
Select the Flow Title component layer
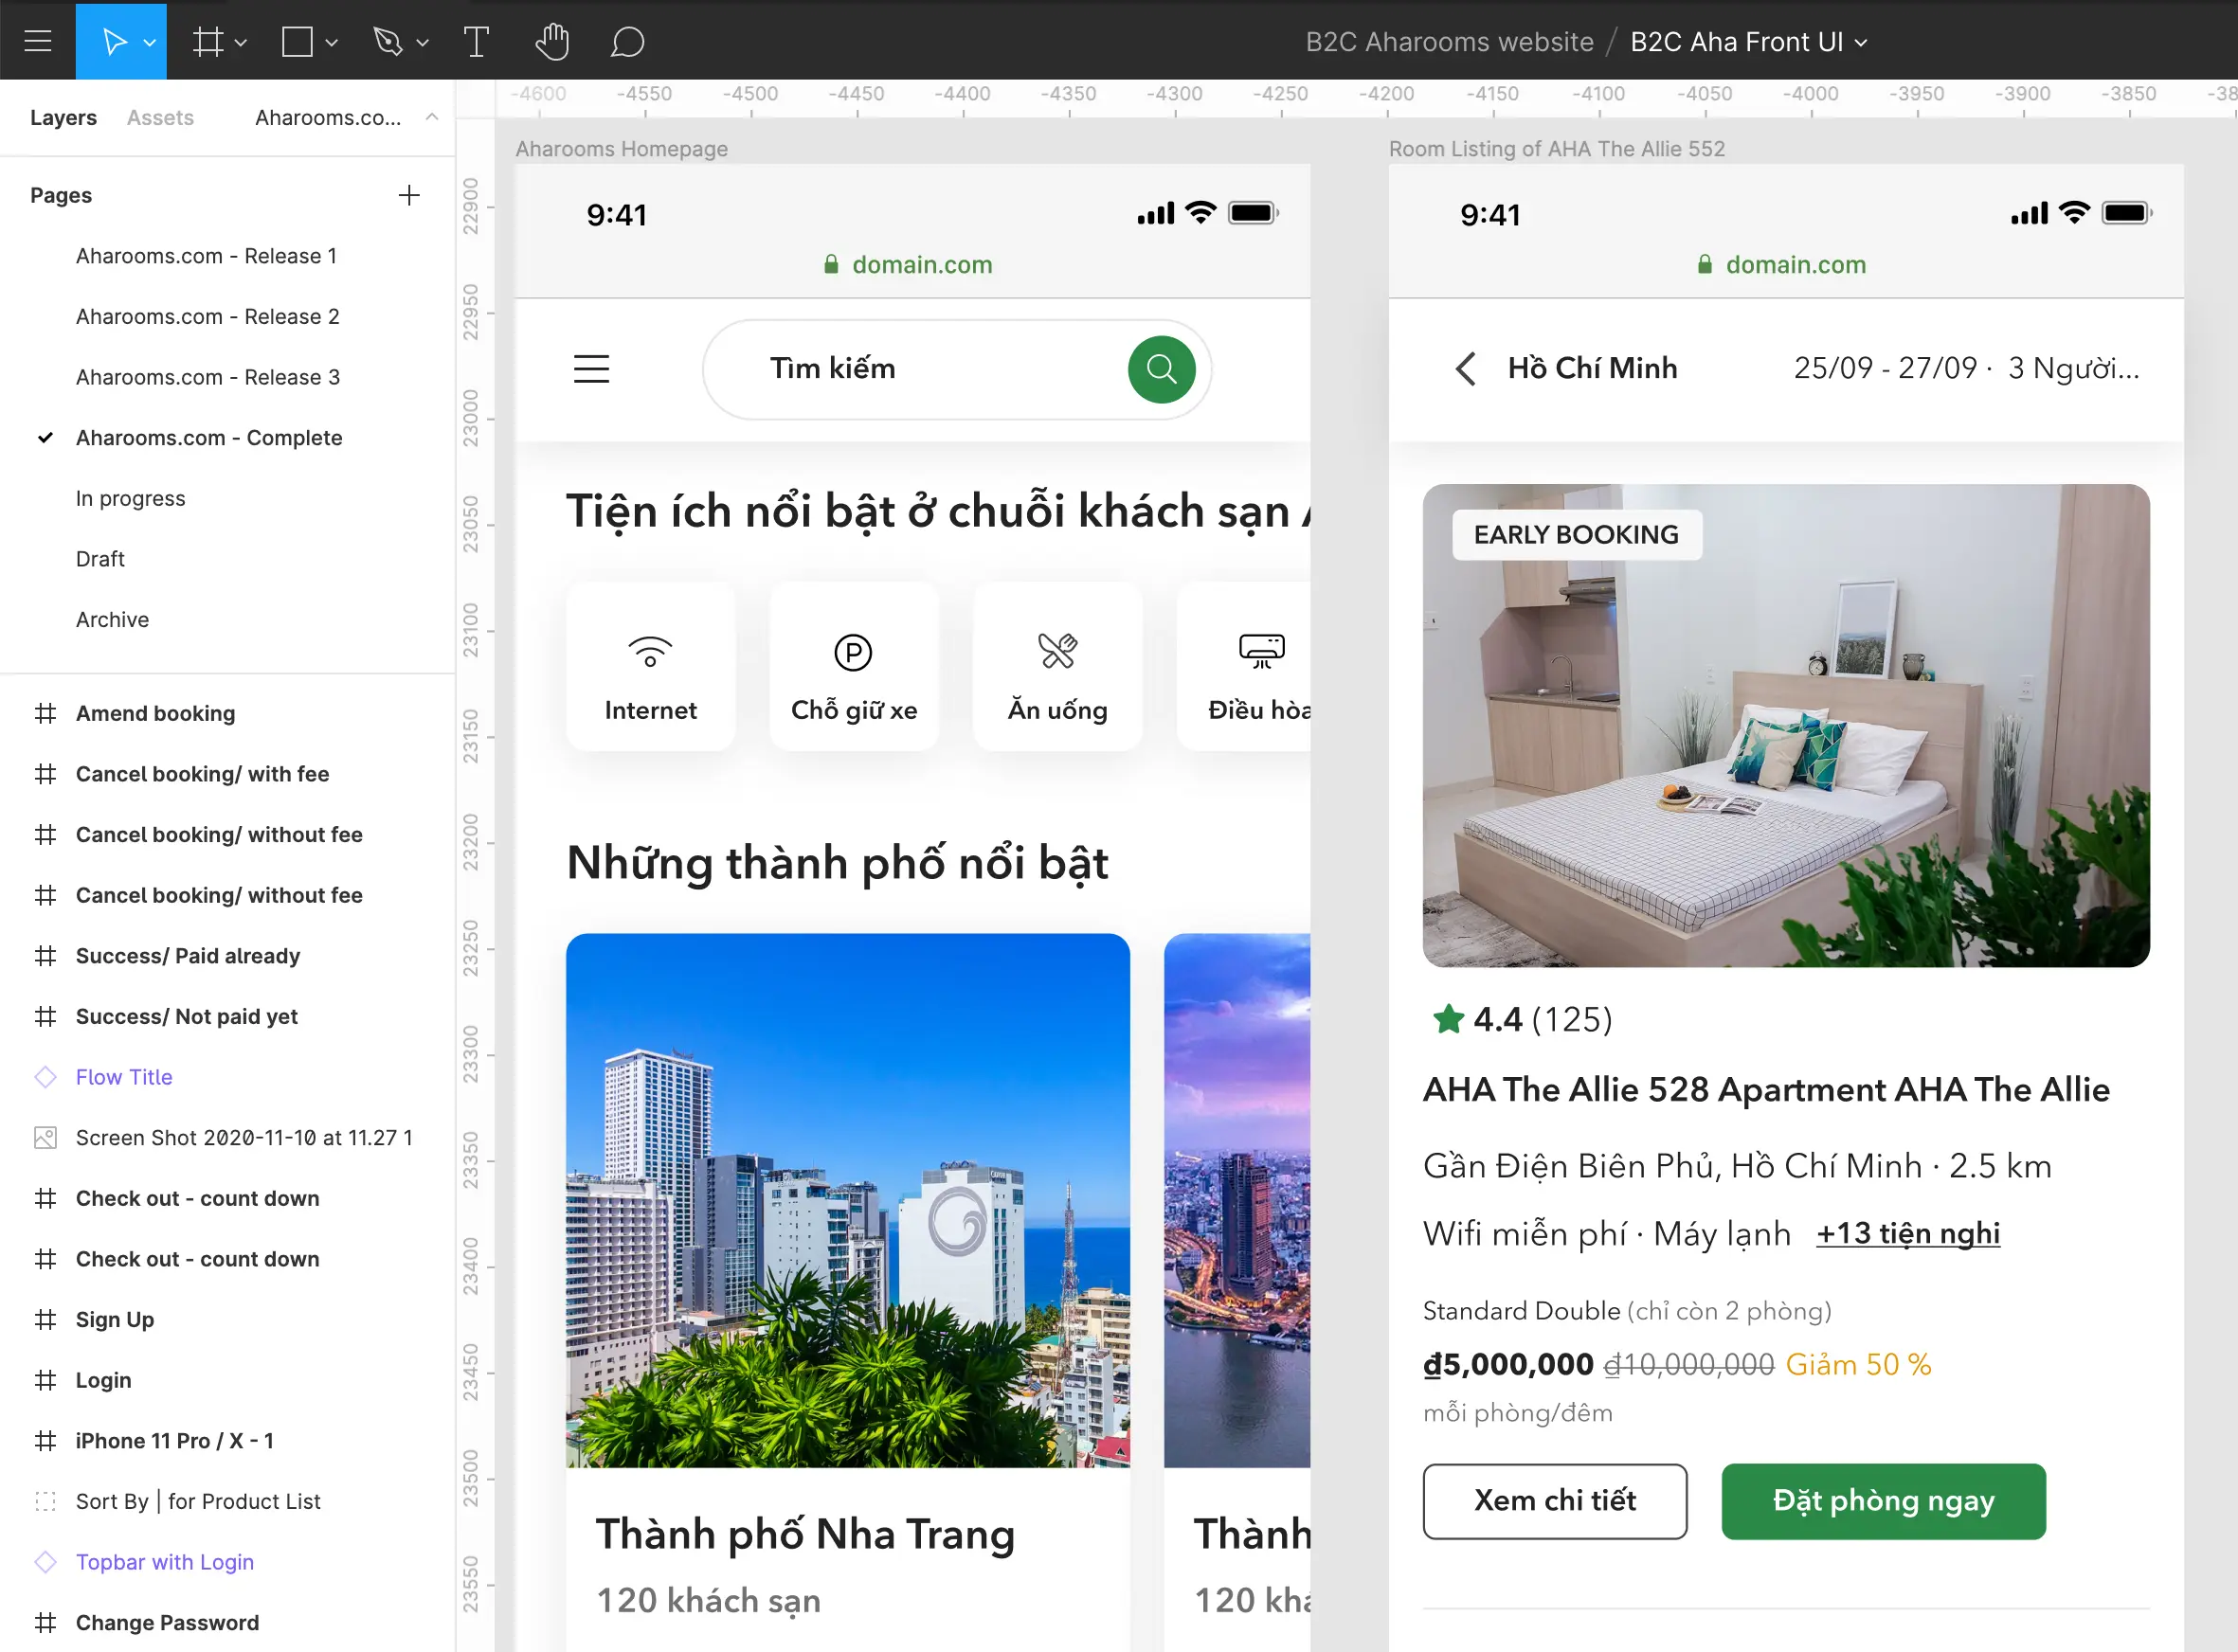point(124,1077)
